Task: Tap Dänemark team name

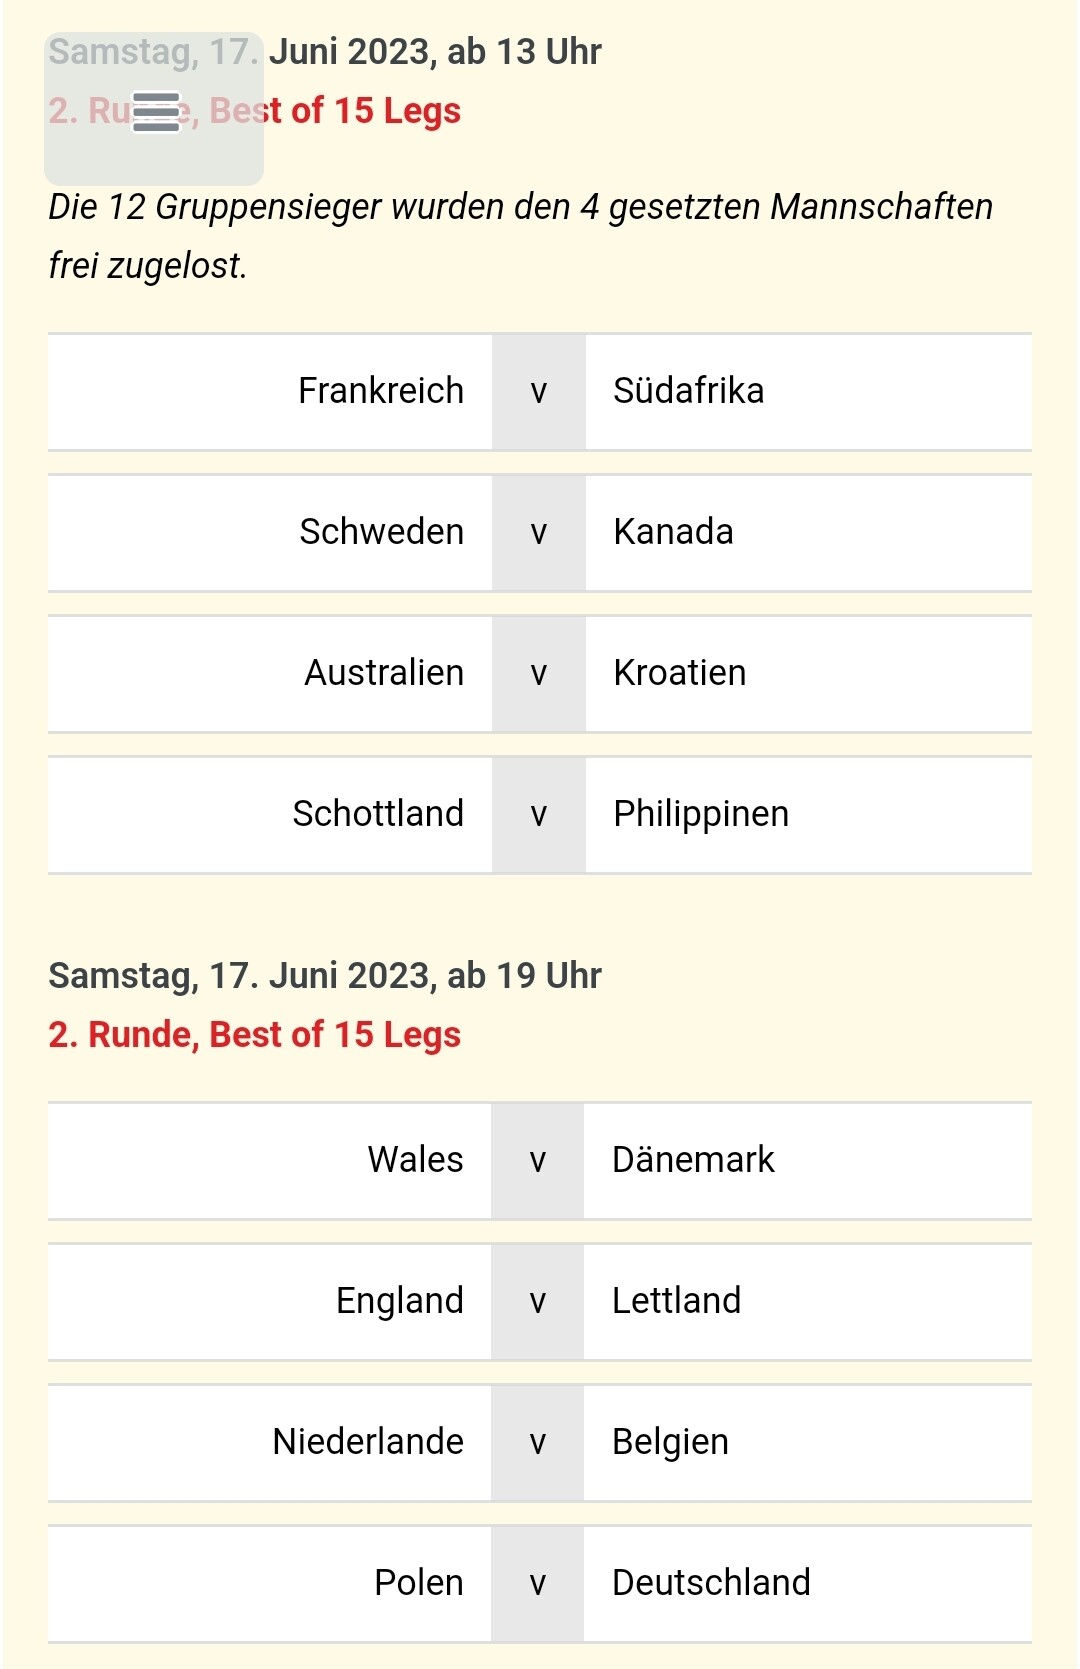Action: click(693, 1160)
